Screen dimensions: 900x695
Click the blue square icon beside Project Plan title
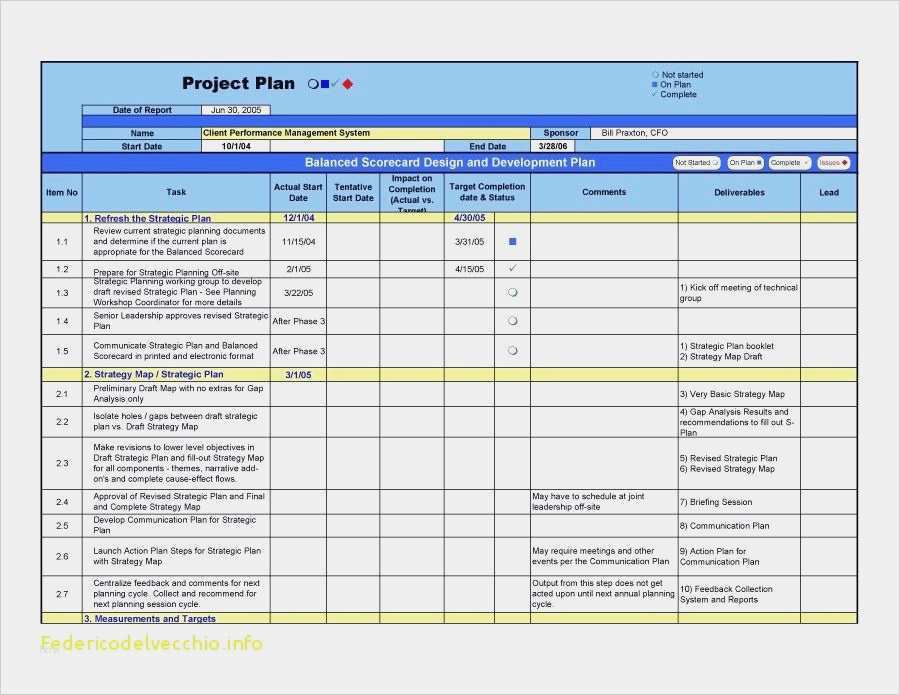click(x=325, y=84)
